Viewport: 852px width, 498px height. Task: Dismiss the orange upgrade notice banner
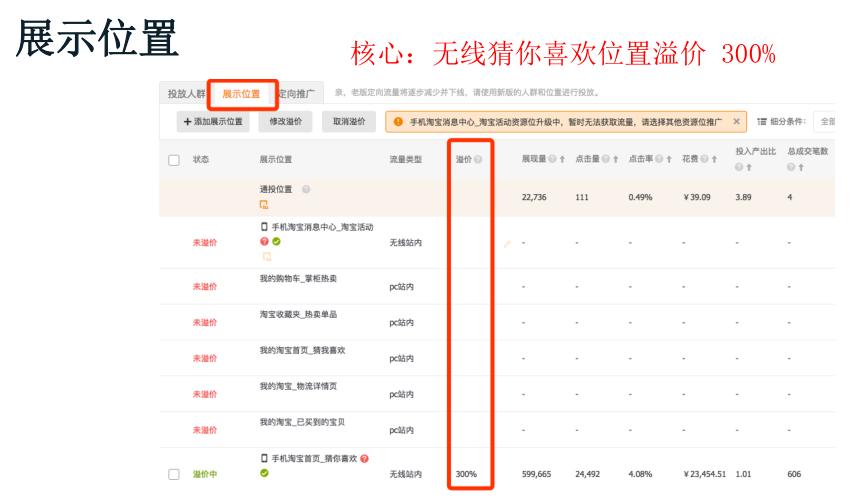(x=736, y=122)
